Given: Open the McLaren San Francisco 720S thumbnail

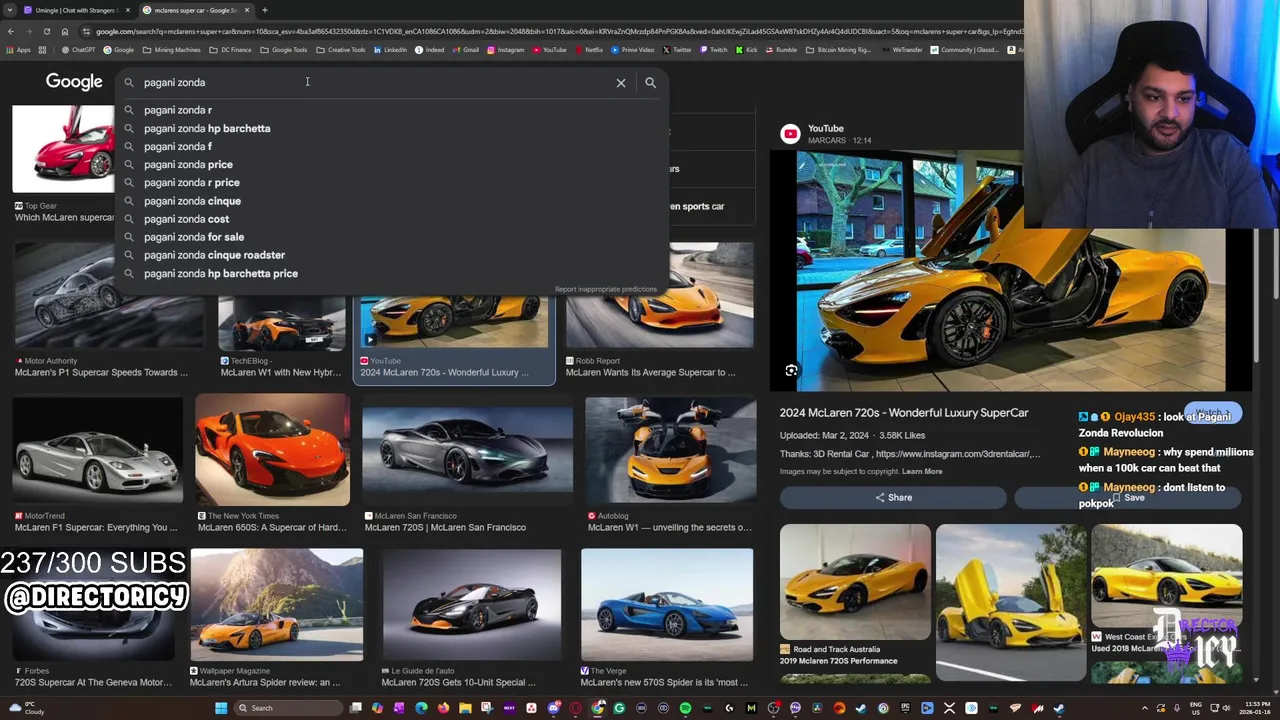Looking at the screenshot, I should 467,450.
